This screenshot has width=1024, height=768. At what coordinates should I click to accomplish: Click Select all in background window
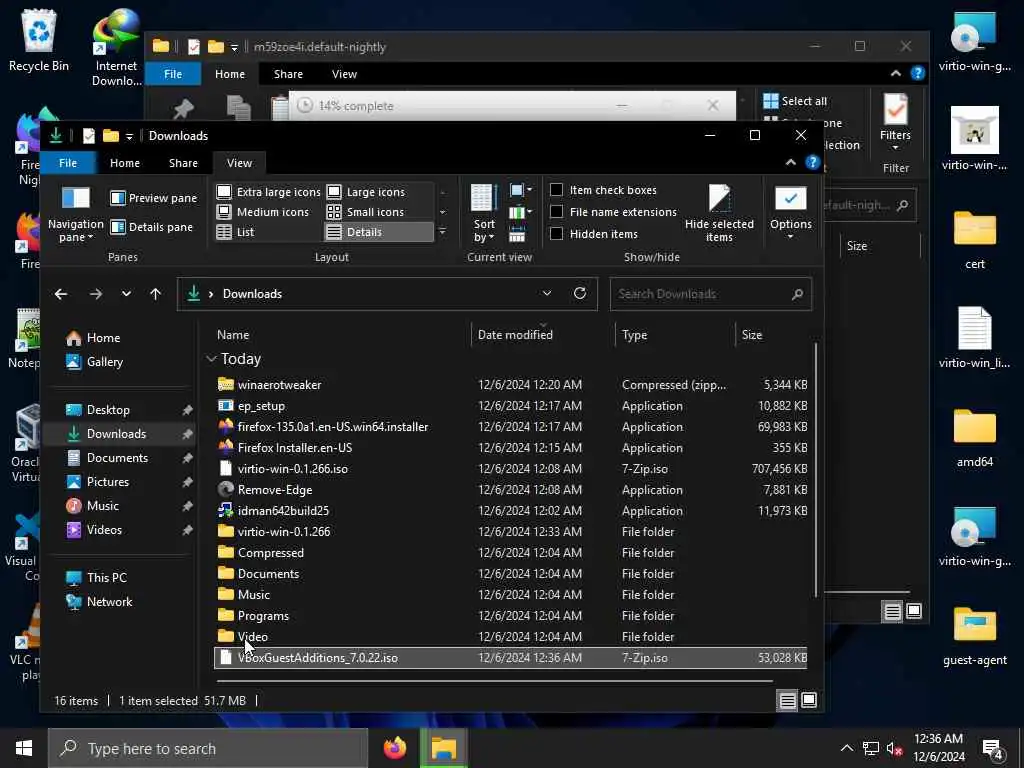coord(795,101)
